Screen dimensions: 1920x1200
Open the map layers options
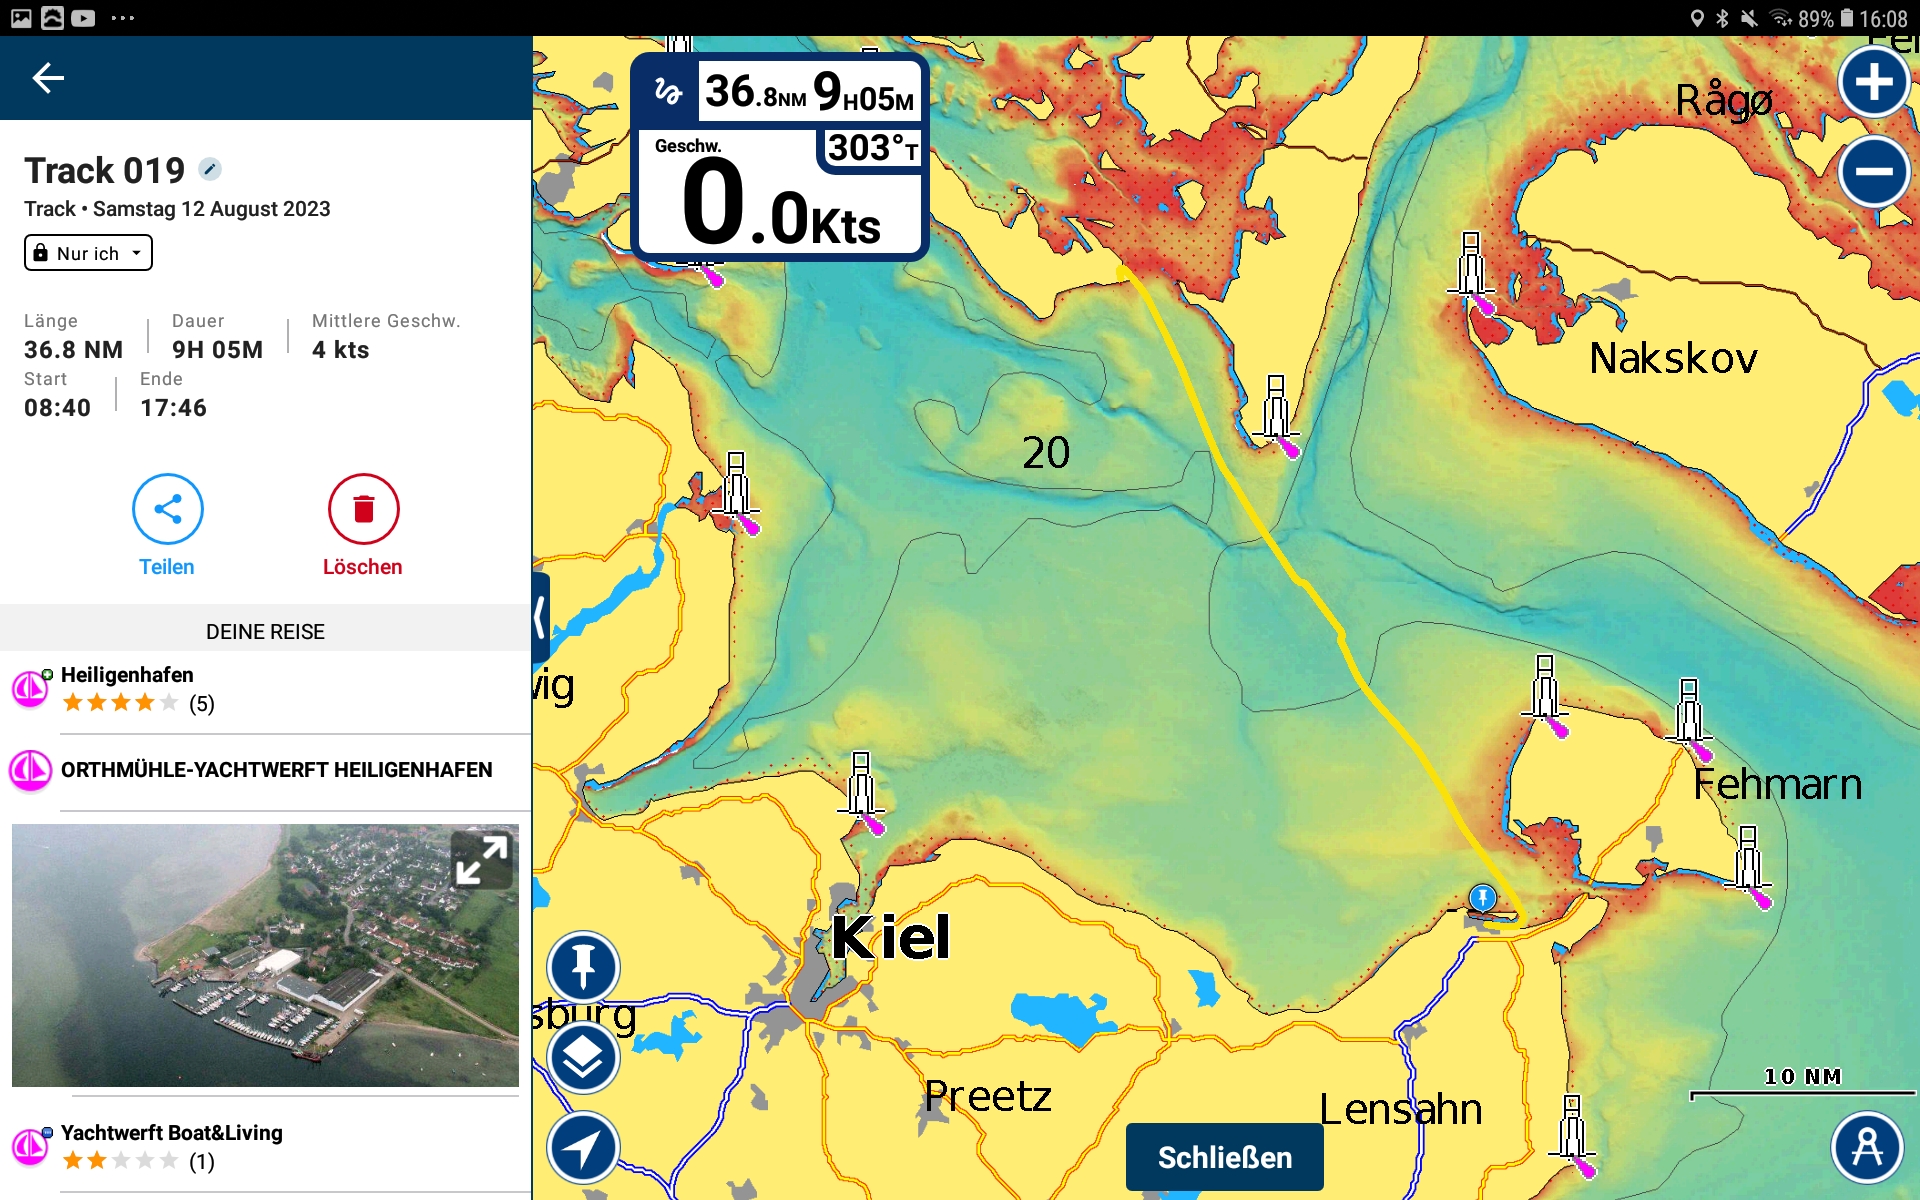click(583, 1057)
